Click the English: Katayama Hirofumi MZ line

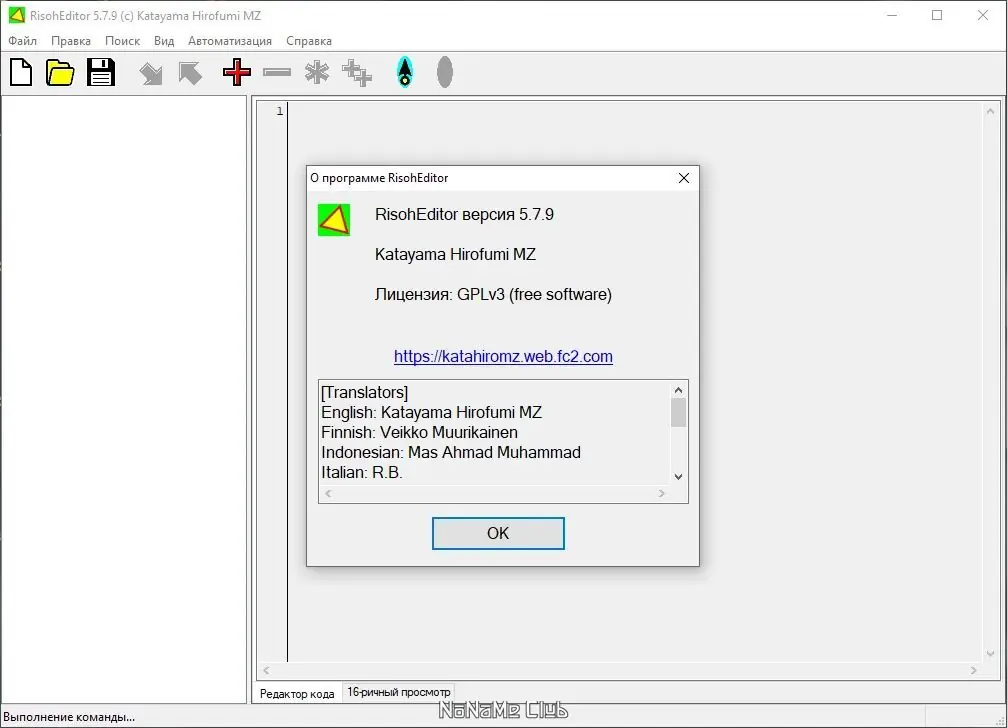pyautogui.click(x=432, y=412)
